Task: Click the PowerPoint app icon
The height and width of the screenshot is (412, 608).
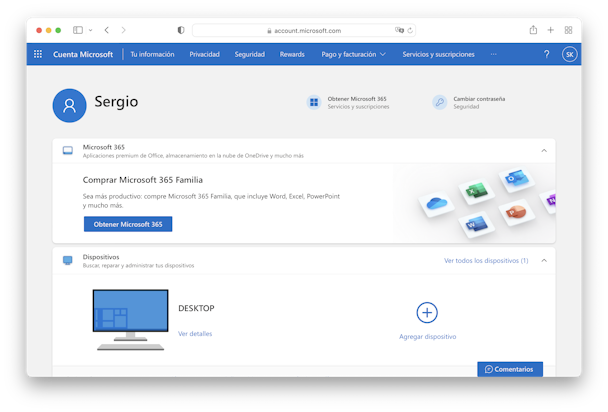Action: [516, 212]
